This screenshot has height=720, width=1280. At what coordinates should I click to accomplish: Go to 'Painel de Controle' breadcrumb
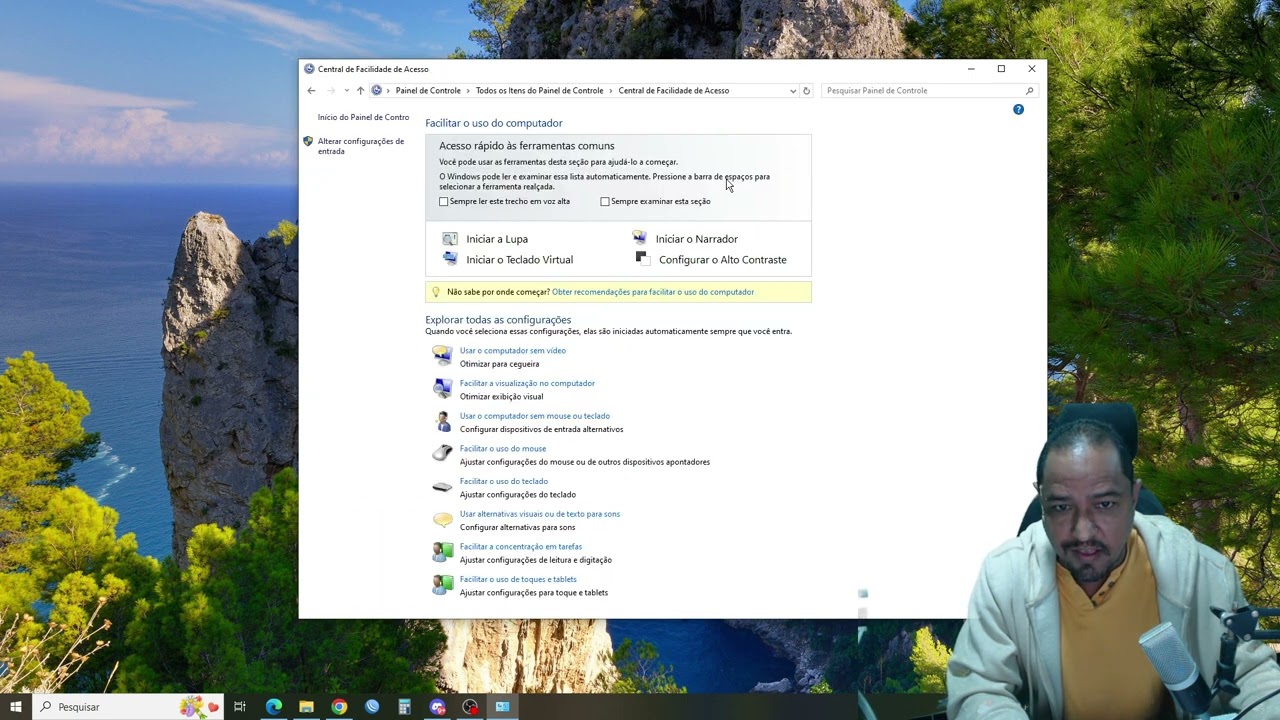[x=428, y=91]
